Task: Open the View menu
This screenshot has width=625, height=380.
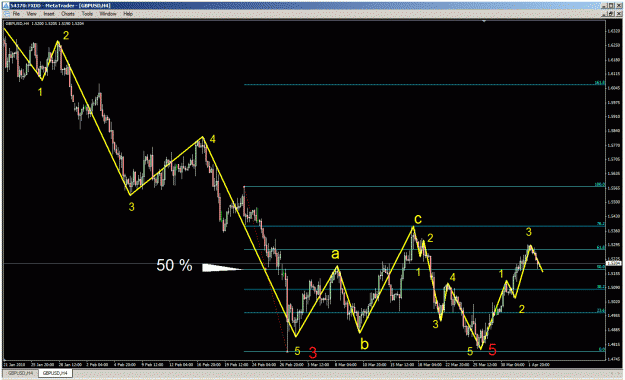Action: (x=31, y=14)
